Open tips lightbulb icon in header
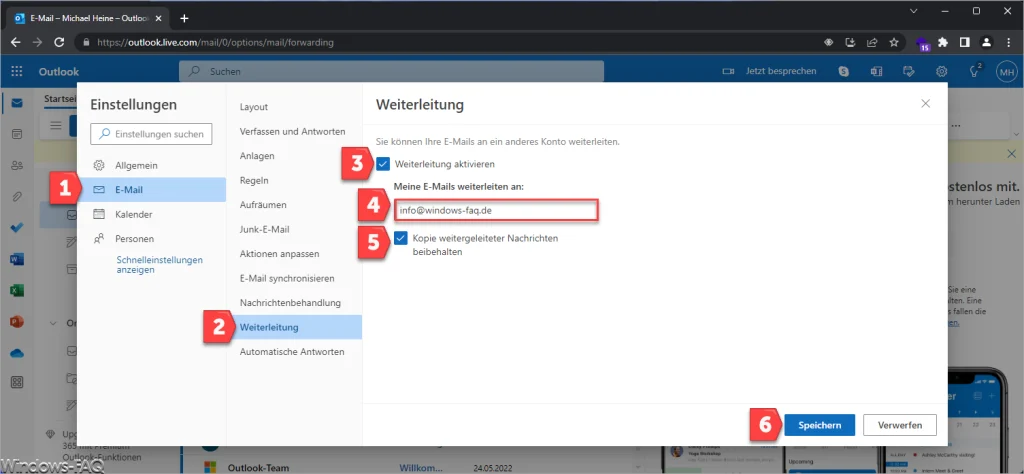Viewport: 1024px width, 474px height. click(976, 71)
